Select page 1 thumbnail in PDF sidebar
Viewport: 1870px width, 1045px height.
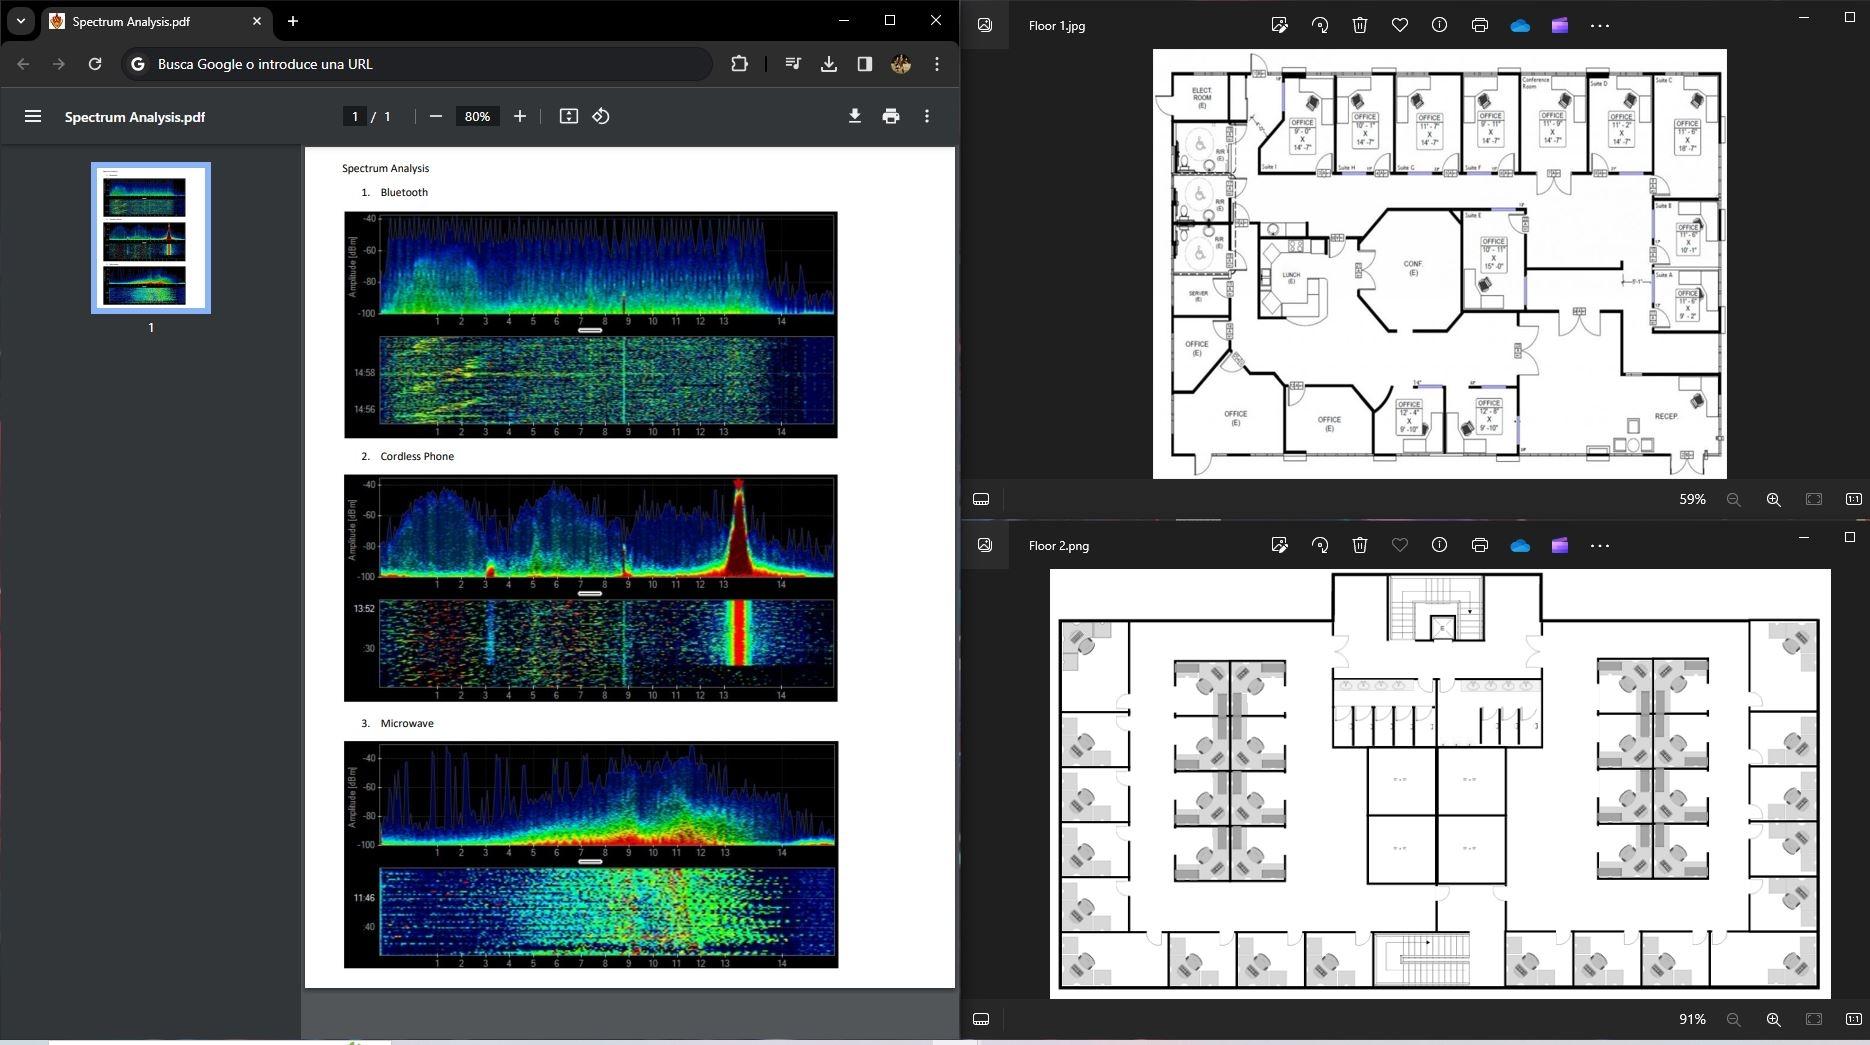click(x=151, y=238)
